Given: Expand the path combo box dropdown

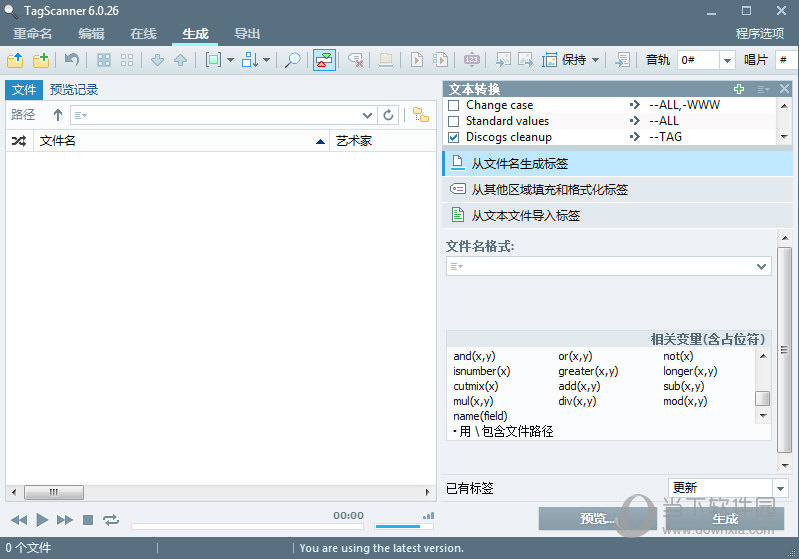Looking at the screenshot, I should tap(367, 115).
